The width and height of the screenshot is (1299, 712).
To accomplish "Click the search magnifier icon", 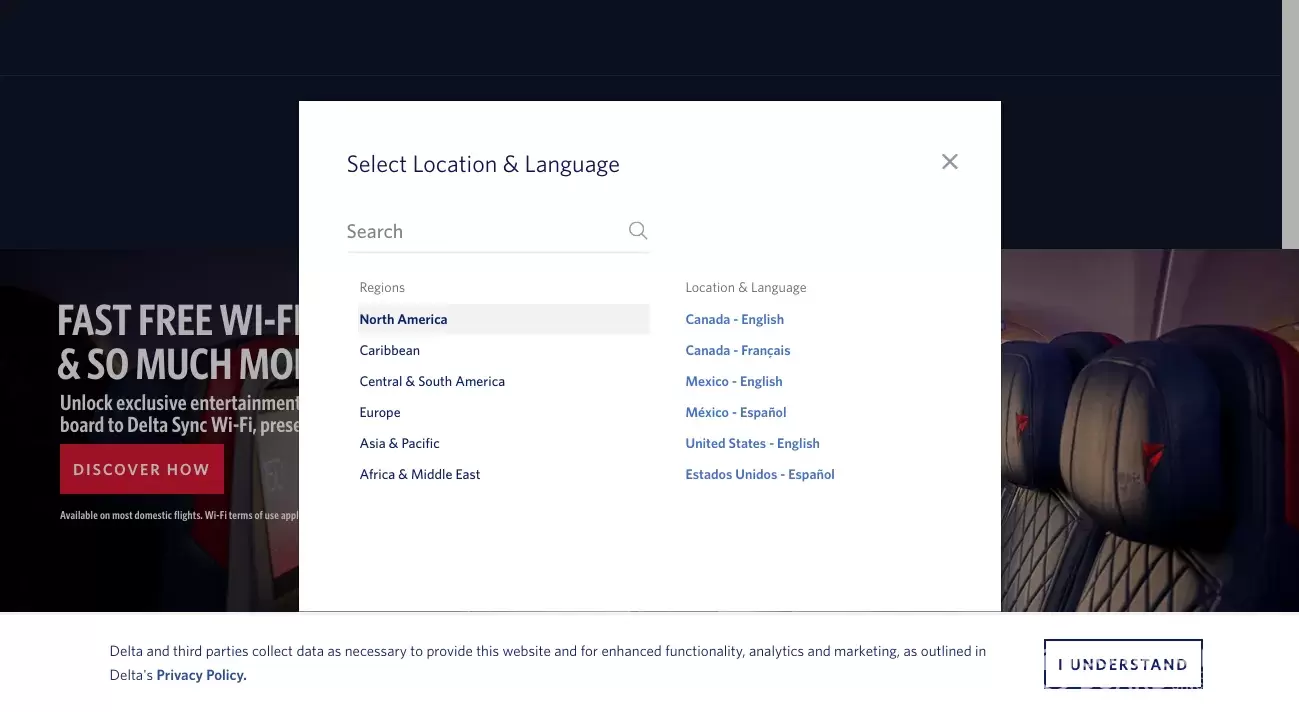I will click(638, 231).
